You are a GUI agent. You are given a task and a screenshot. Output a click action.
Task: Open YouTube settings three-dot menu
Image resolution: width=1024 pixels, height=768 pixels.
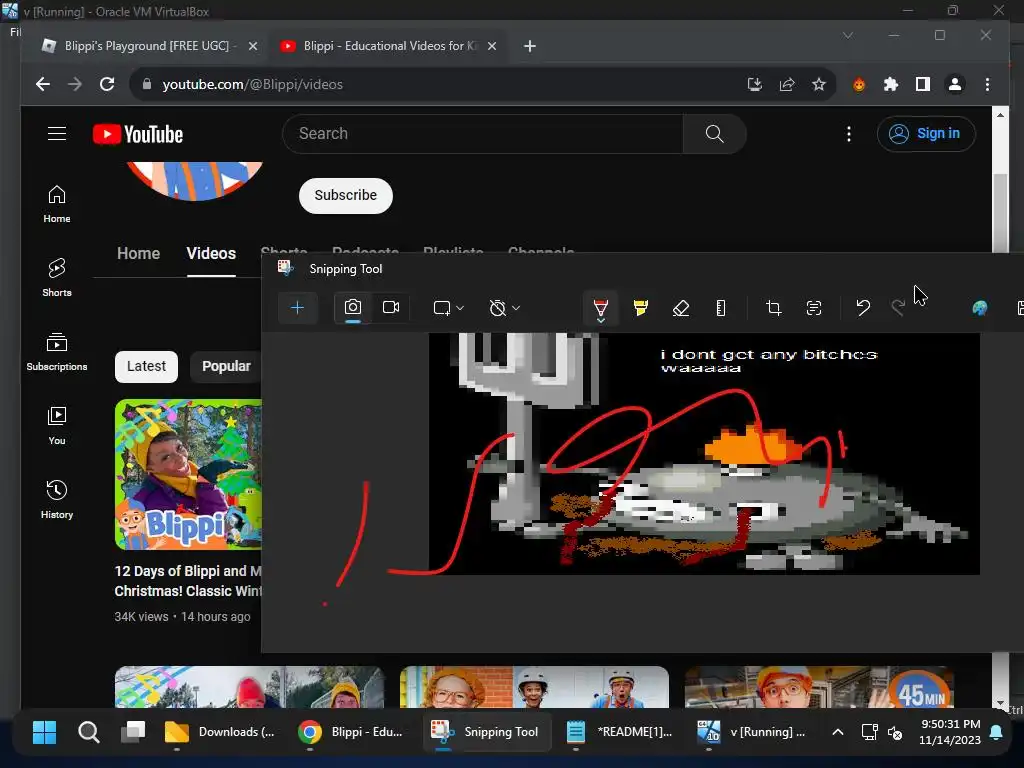click(849, 134)
